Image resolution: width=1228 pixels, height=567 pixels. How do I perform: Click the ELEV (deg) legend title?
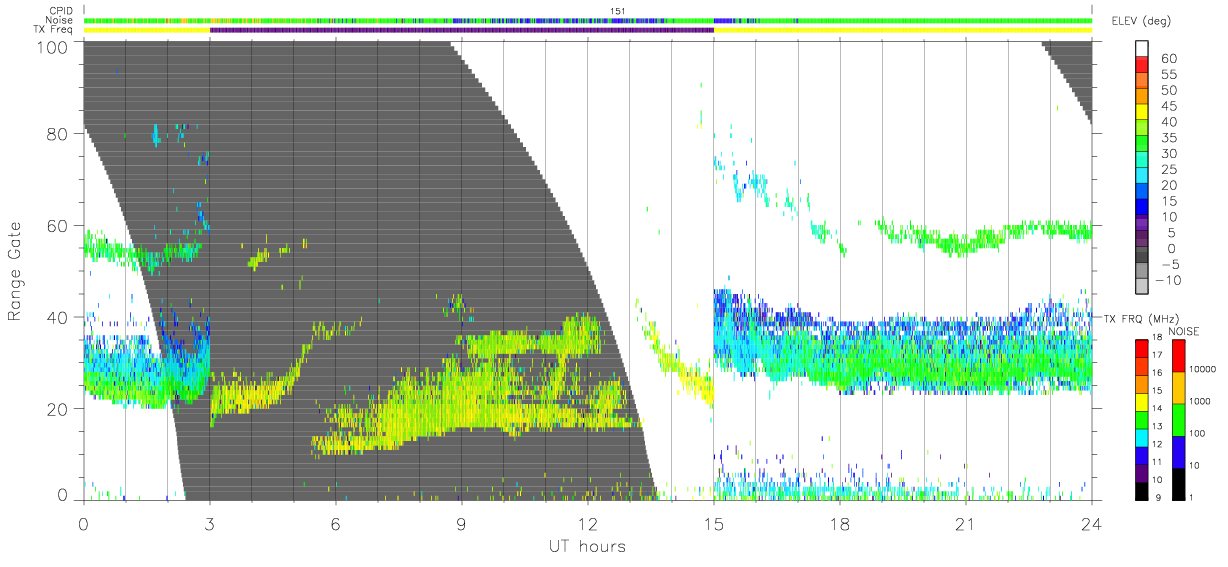pos(1141,22)
